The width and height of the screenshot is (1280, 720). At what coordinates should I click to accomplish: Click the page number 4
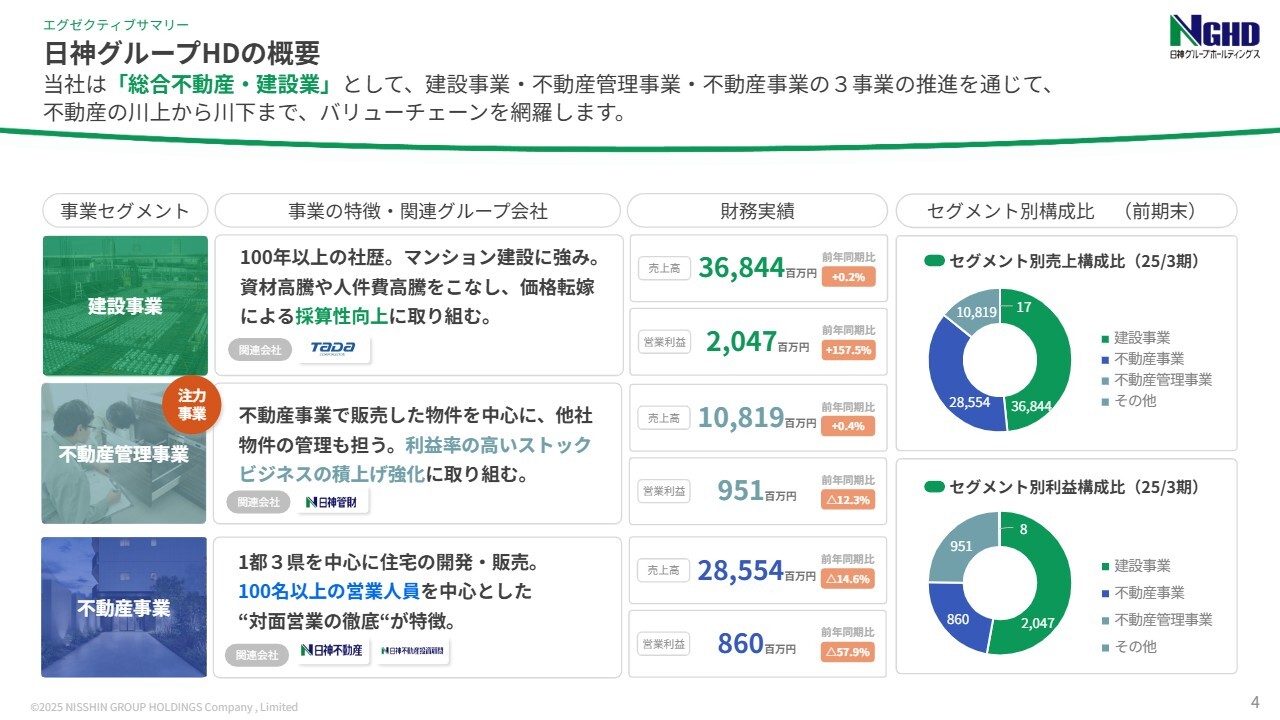[1255, 700]
